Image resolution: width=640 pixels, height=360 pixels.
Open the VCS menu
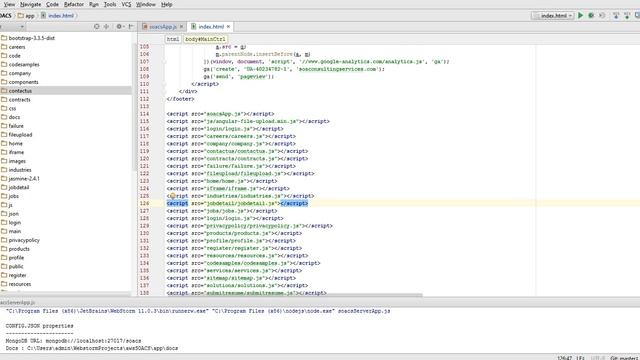click(127, 4)
